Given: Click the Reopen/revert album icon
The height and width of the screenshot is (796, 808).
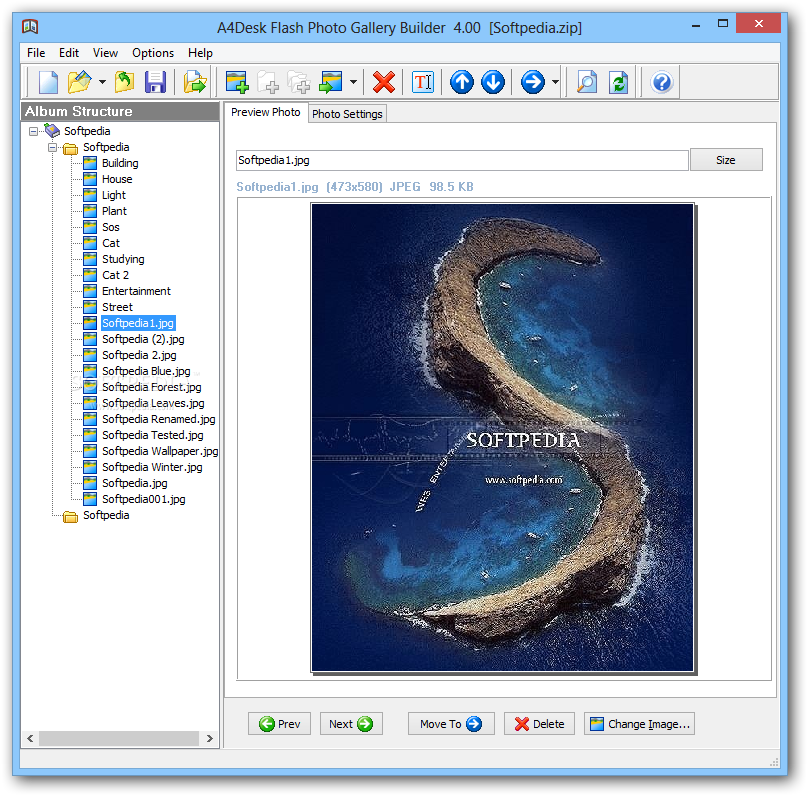Looking at the screenshot, I should click(124, 82).
